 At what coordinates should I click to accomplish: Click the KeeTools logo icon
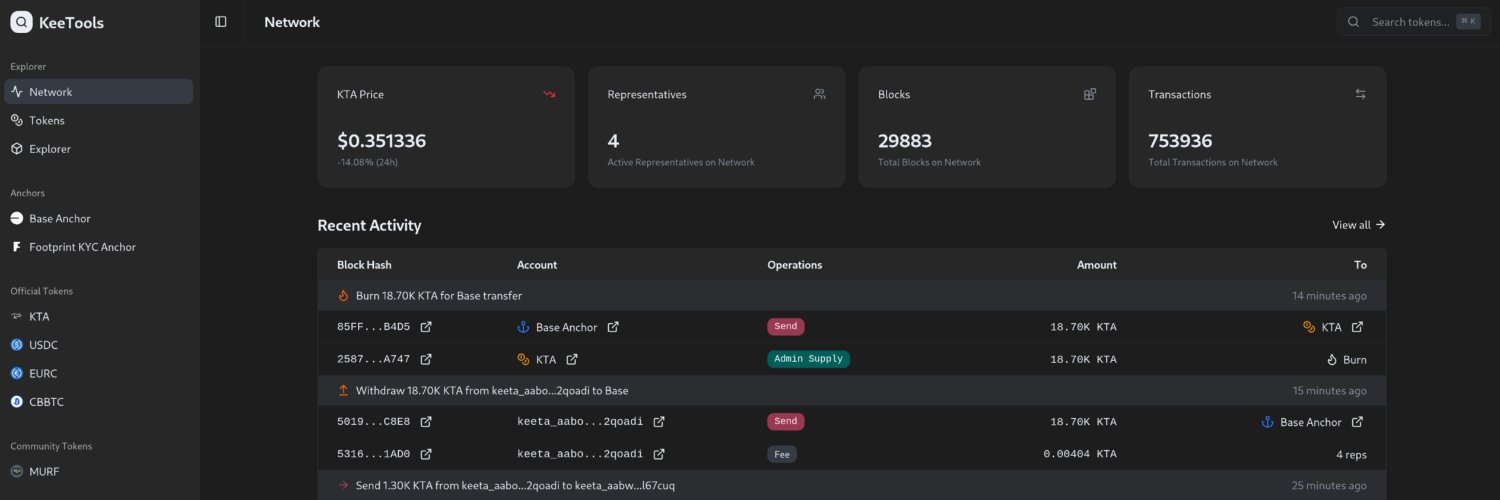point(21,22)
